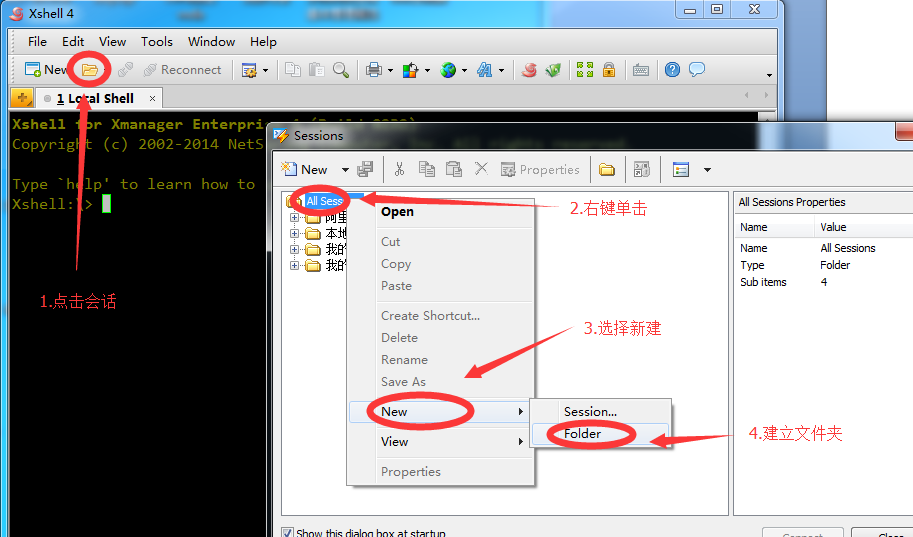Click the globe encoding icon
This screenshot has height=537, width=913.
(x=448, y=70)
